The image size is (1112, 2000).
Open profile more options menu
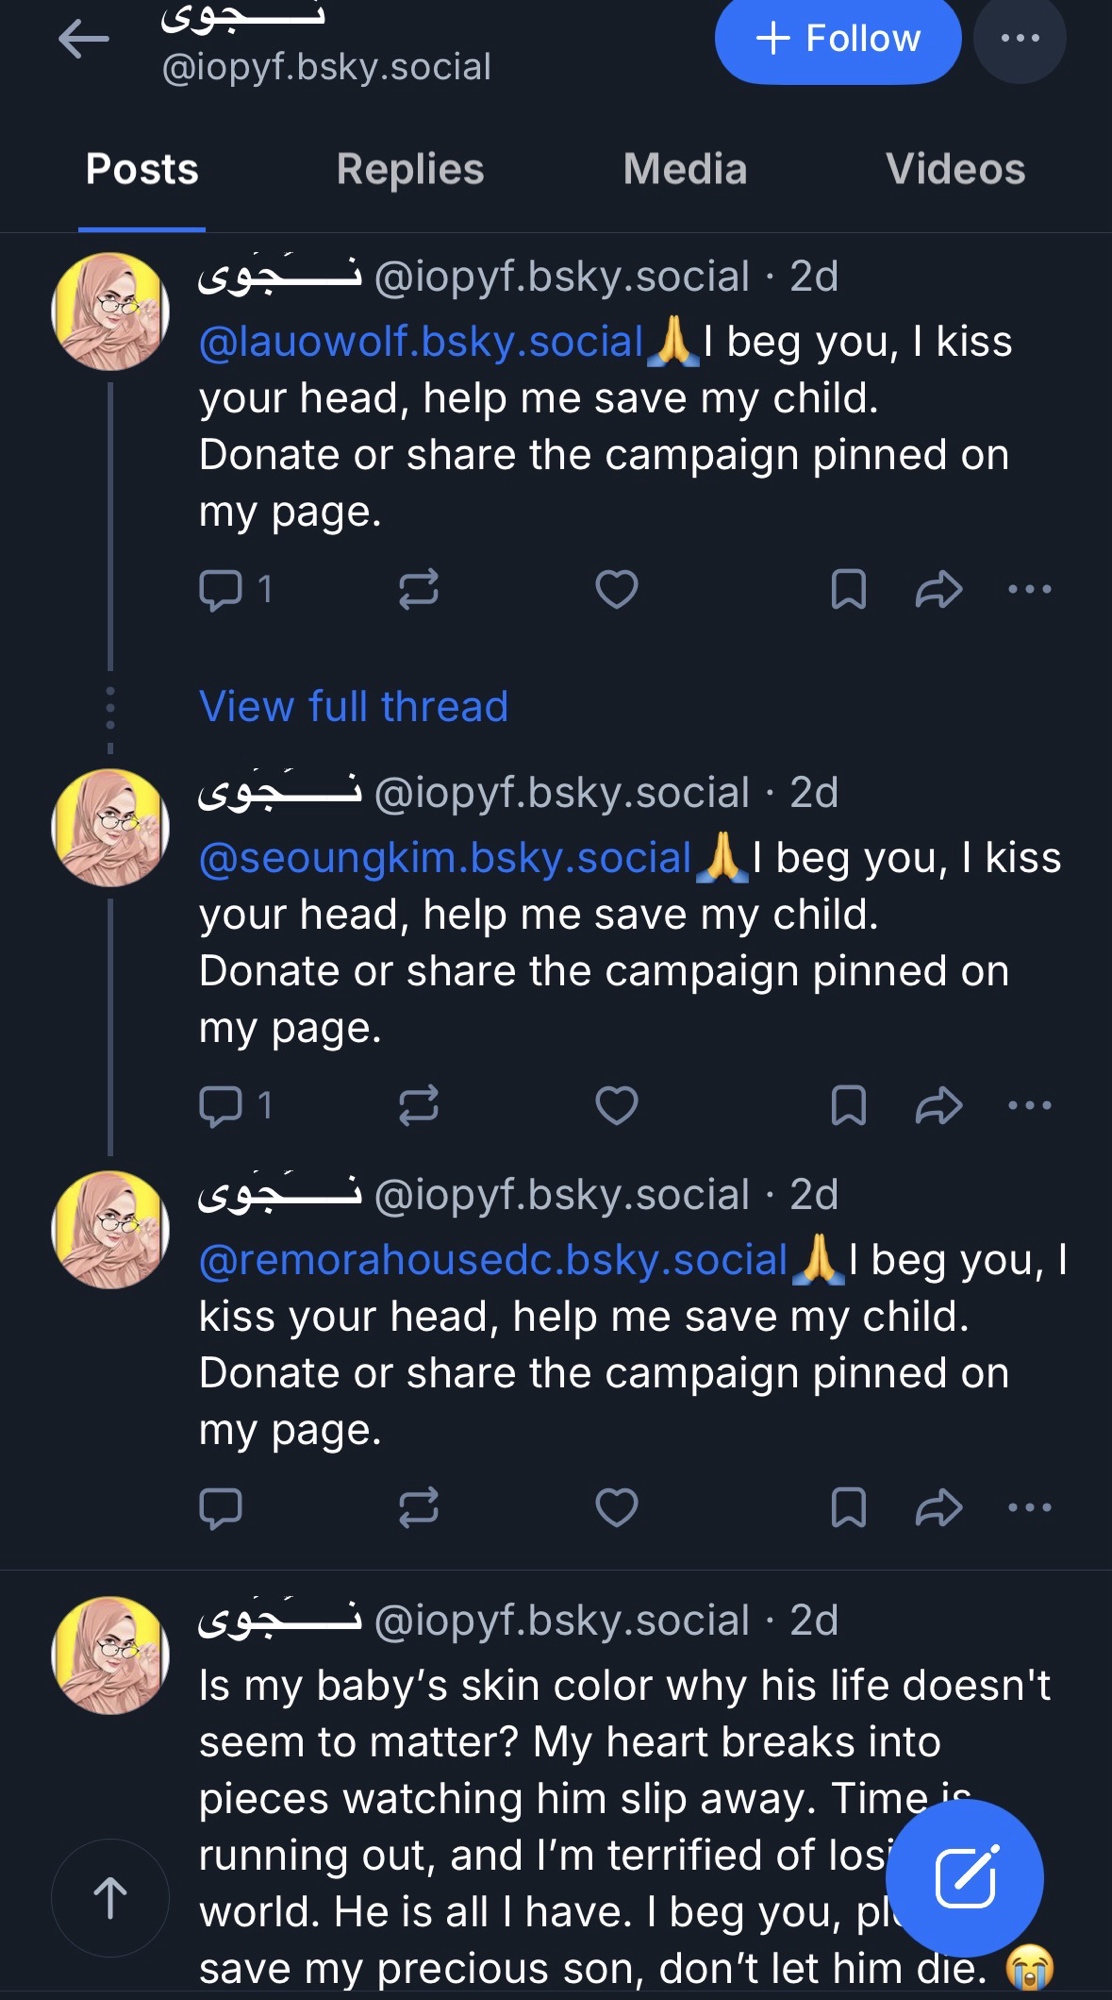[1019, 39]
